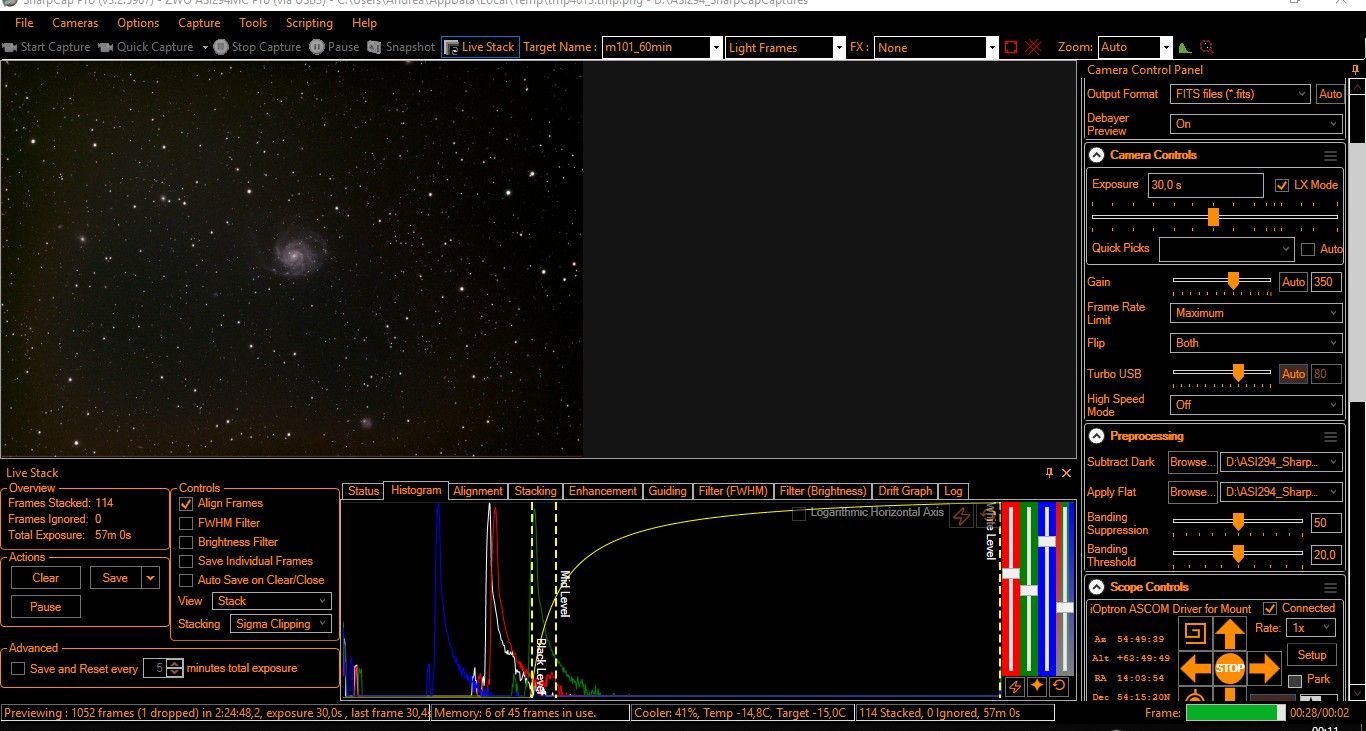Uncheck the Align Frames checkbox

tap(186, 504)
